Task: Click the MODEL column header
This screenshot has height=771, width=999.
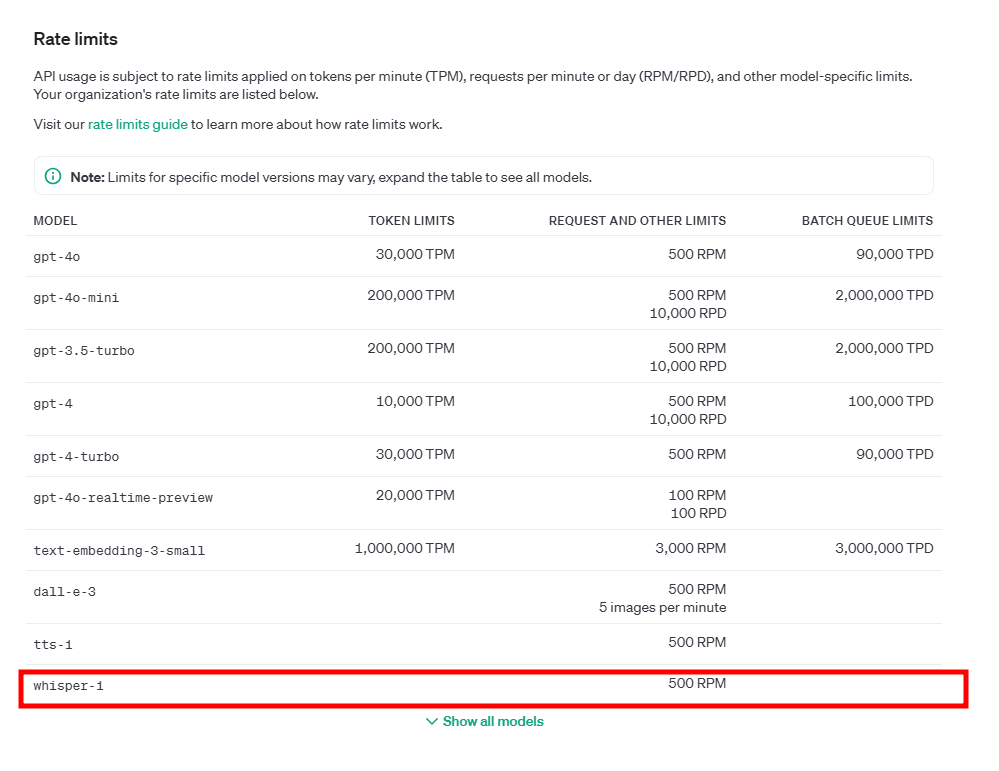Action: coord(55,220)
